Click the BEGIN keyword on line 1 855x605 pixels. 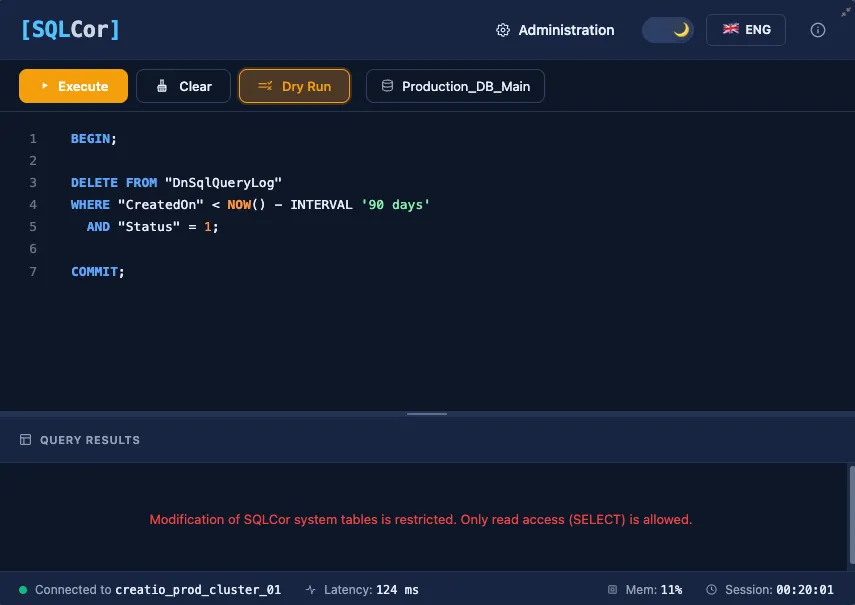[x=91, y=138]
